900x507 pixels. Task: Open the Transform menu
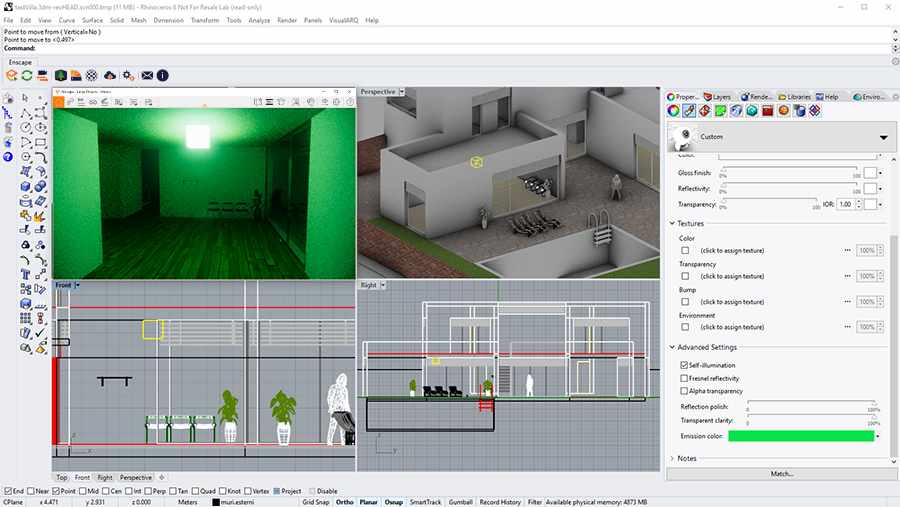pos(205,20)
